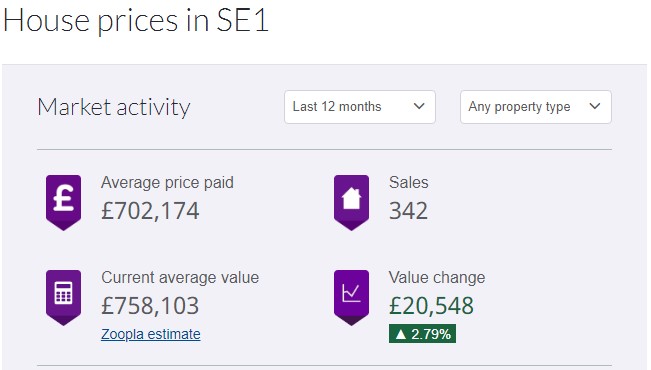Viewport: 651px width, 370px height.
Task: Click the Average price paid label
Action: 167,183
